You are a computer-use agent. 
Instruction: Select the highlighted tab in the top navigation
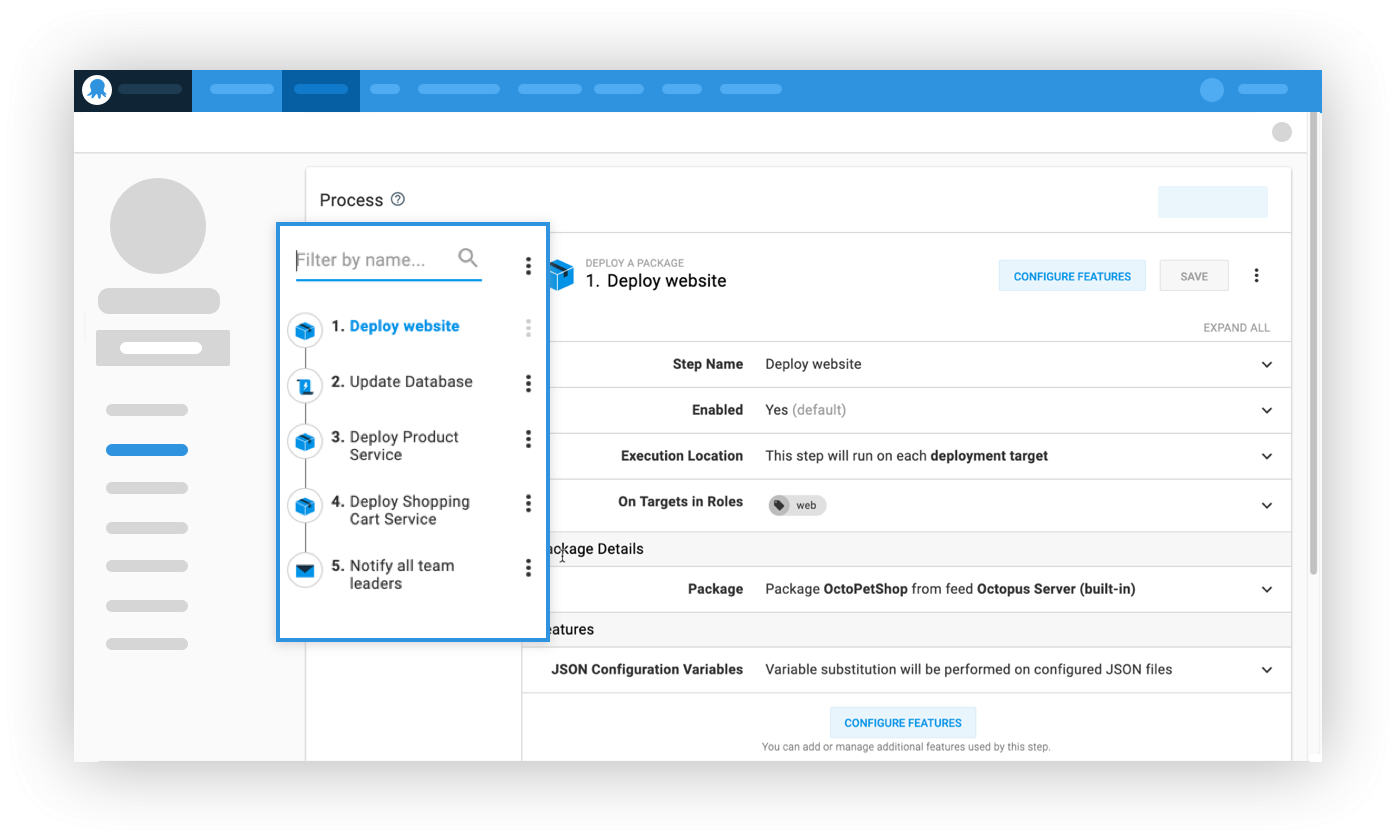click(x=321, y=89)
